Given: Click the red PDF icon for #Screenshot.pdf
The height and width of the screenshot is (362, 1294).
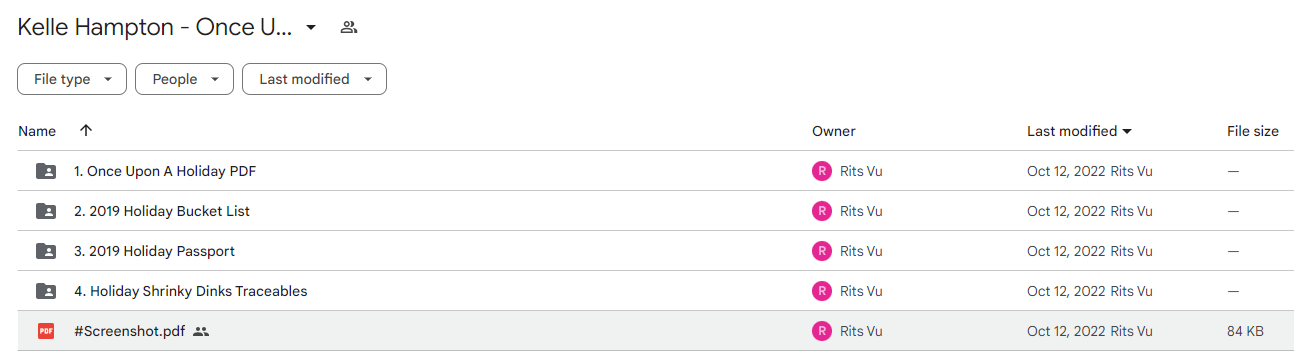Looking at the screenshot, I should click(x=46, y=331).
